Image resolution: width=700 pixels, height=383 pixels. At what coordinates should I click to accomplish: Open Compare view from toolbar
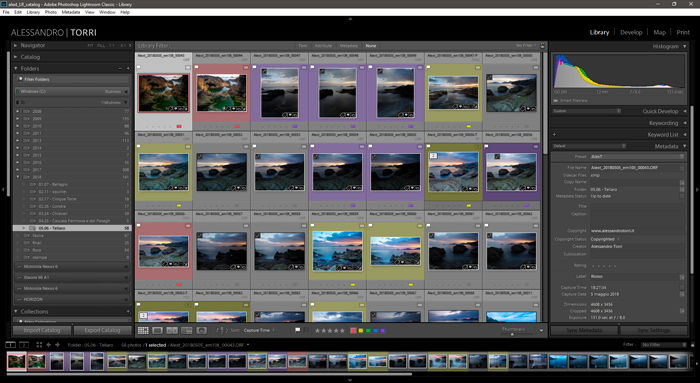(172, 330)
